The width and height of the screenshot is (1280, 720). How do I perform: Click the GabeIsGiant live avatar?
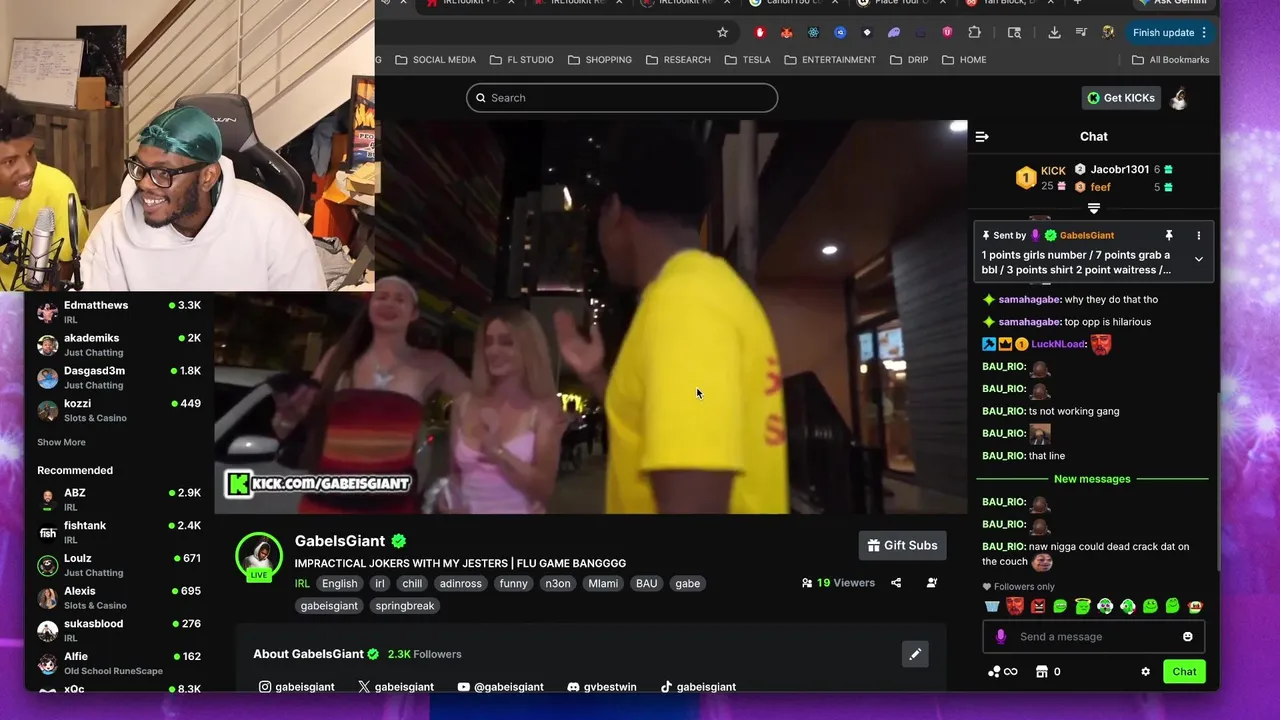click(x=259, y=556)
